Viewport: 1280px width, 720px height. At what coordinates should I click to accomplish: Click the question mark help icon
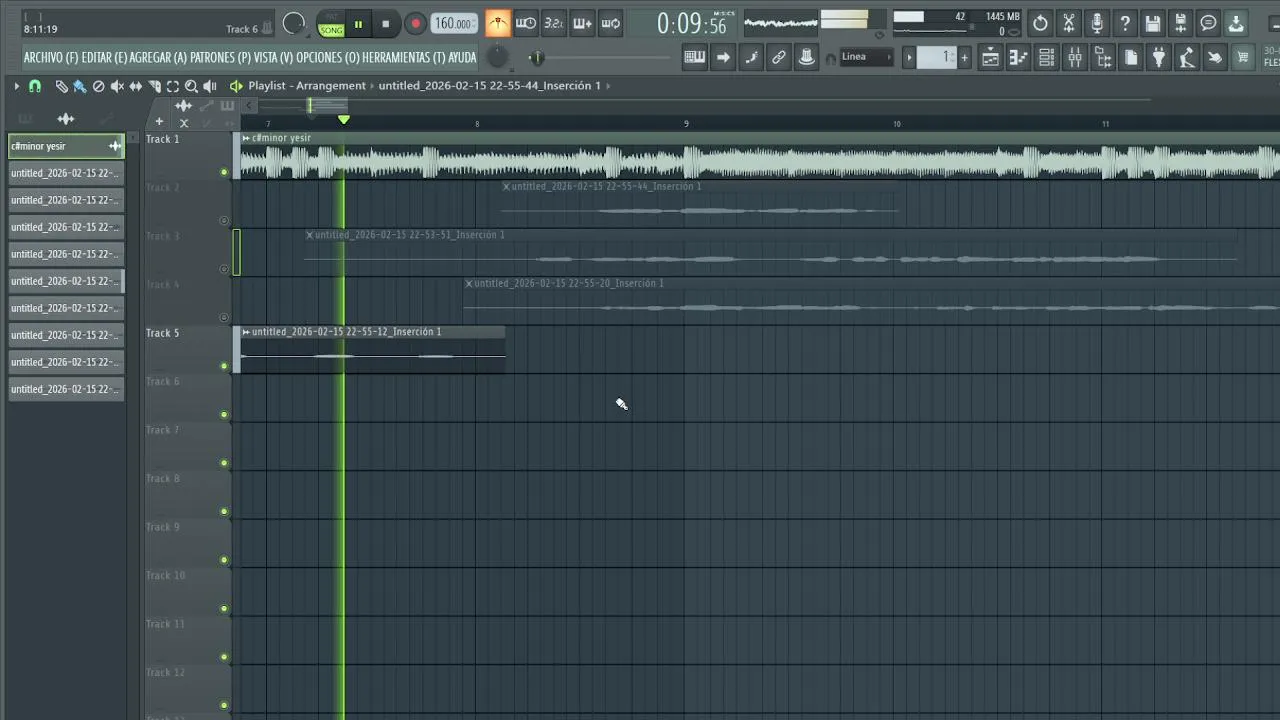pyautogui.click(x=1125, y=23)
